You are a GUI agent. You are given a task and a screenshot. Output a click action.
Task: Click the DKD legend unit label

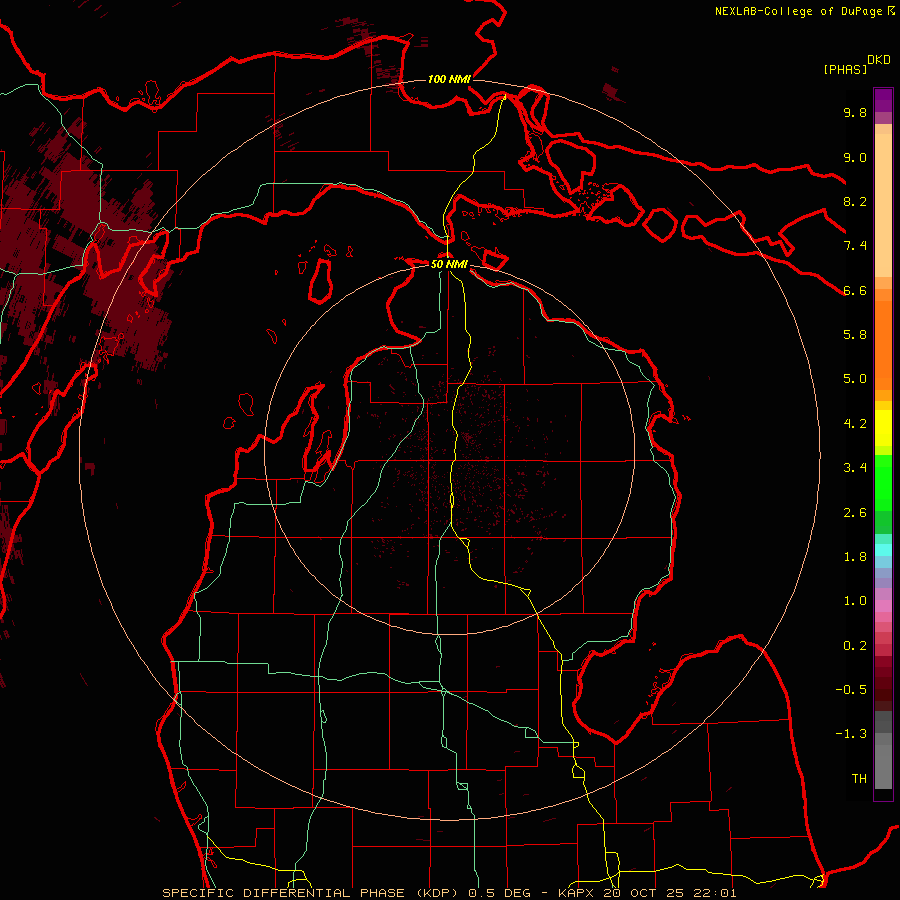click(x=879, y=60)
